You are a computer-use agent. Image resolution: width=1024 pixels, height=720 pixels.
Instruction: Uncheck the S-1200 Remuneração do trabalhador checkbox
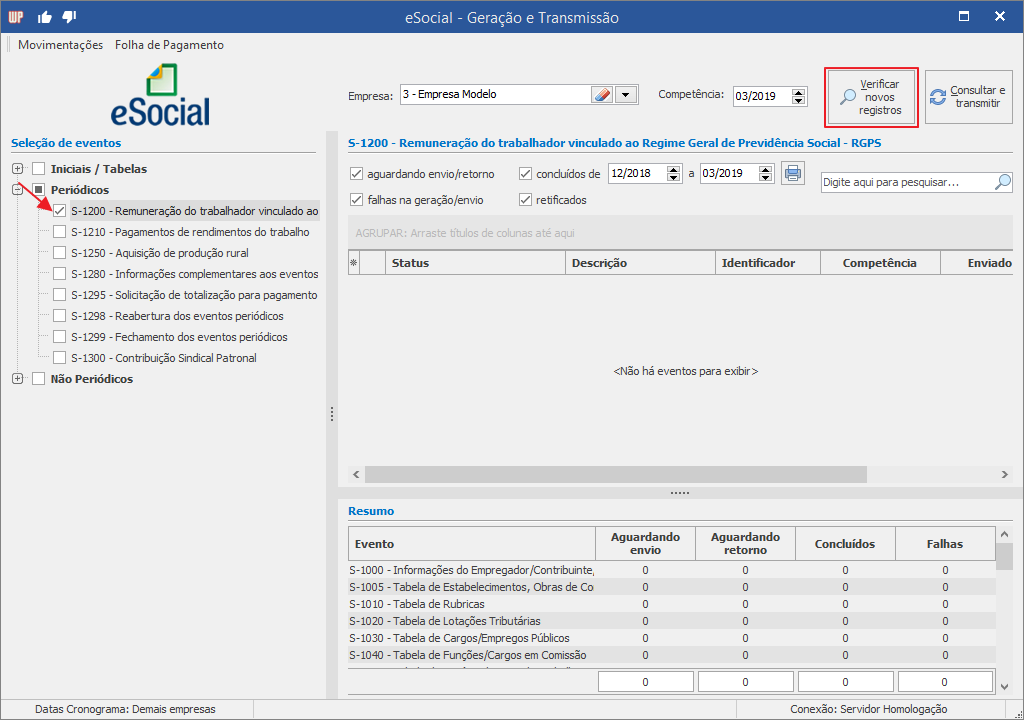coord(59,210)
